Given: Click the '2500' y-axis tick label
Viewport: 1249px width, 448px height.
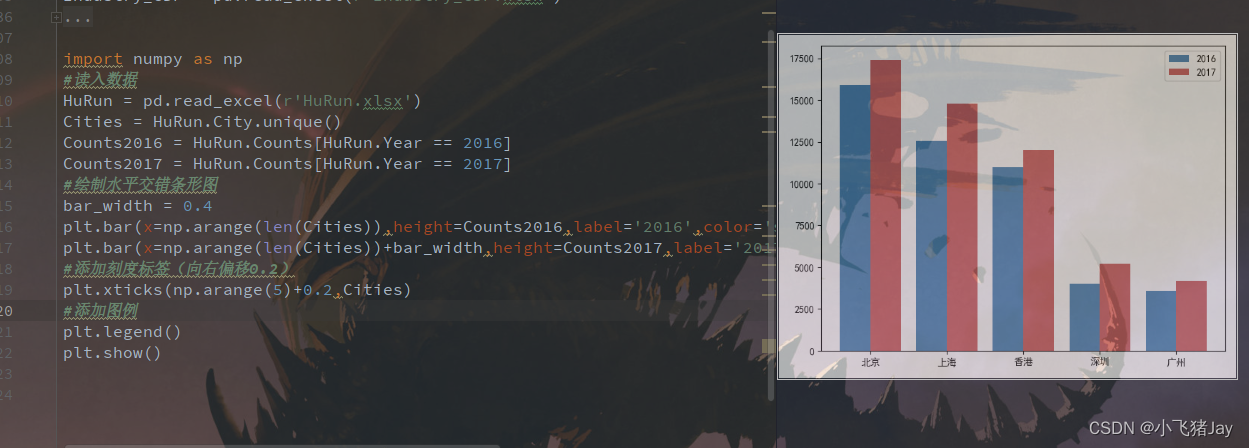Looking at the screenshot, I should [805, 309].
